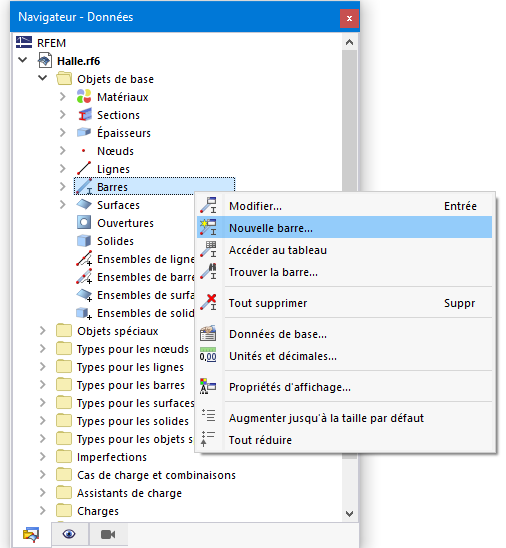Expand the Barres tree node
506x548 pixels.
63,187
